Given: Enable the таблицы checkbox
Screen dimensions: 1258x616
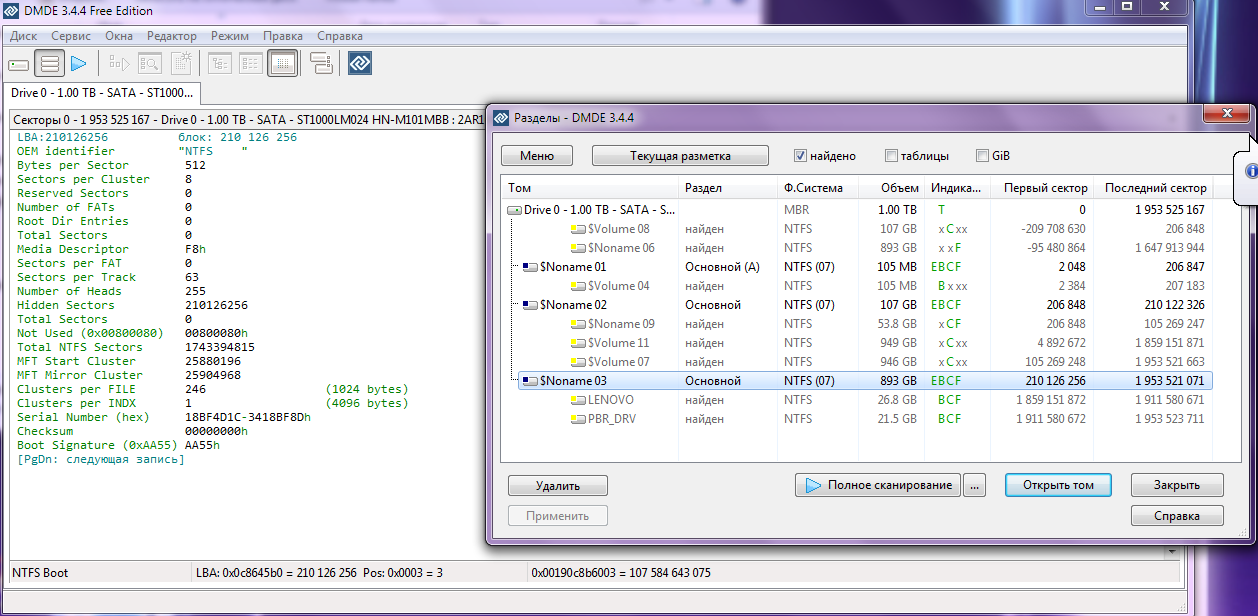Looking at the screenshot, I should (891, 156).
